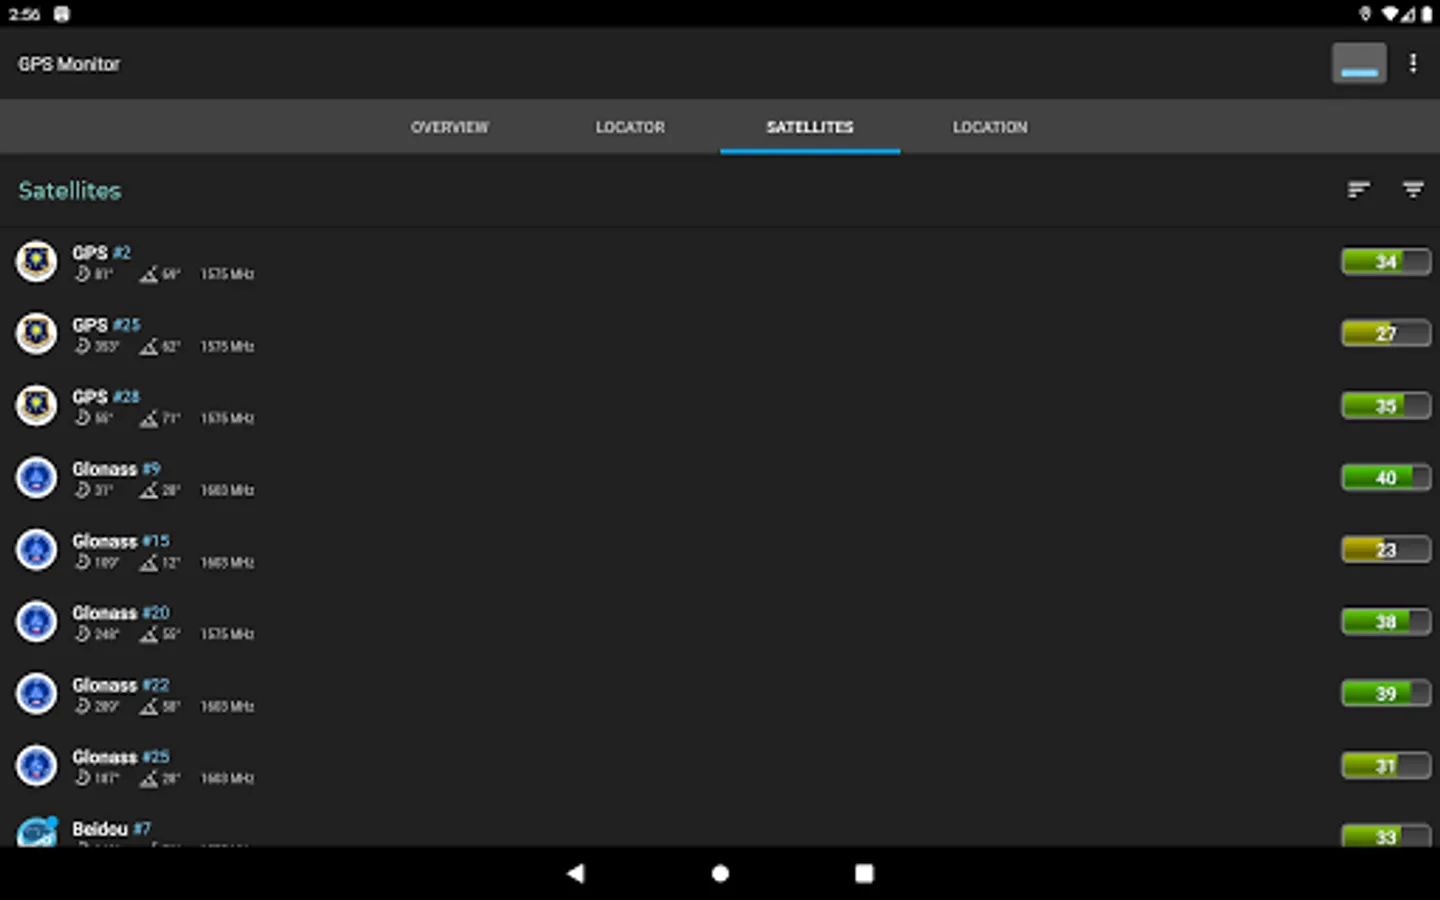Select the Satellites tab
The width and height of the screenshot is (1440, 900).
(810, 127)
